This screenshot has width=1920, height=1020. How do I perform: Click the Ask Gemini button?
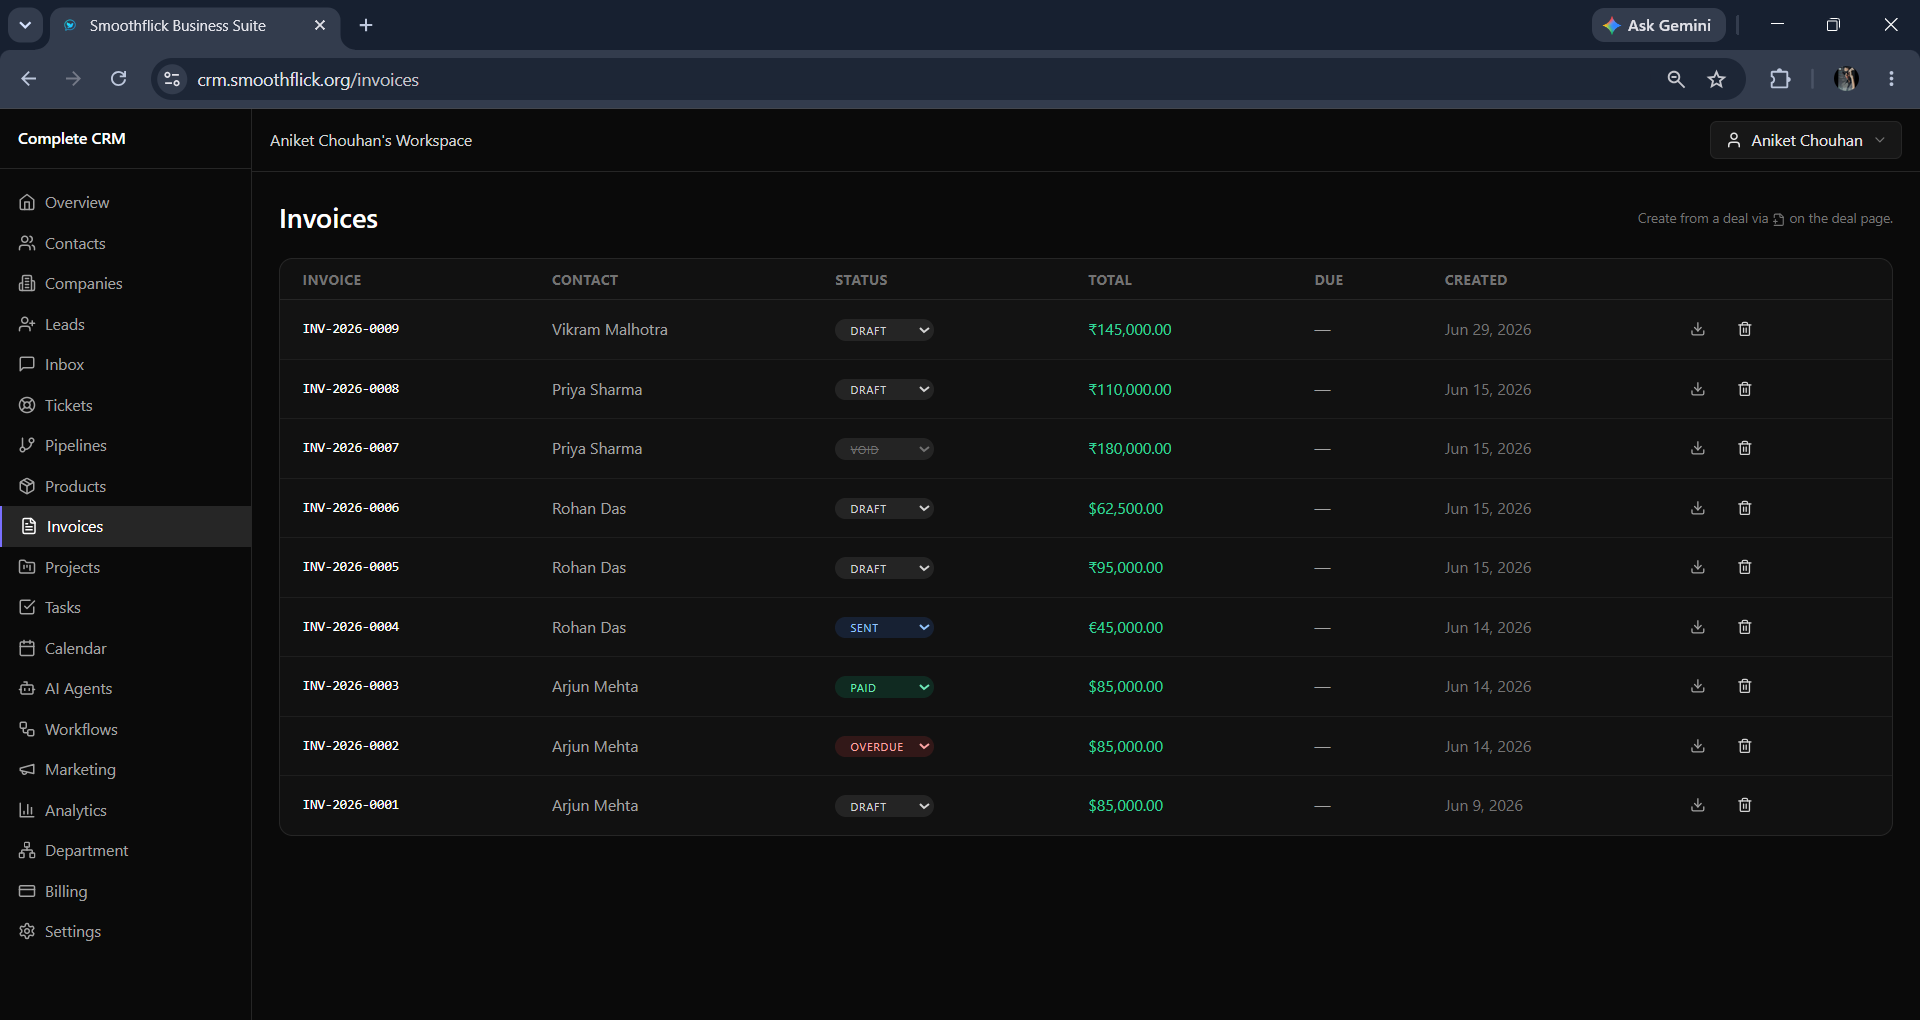coord(1658,25)
